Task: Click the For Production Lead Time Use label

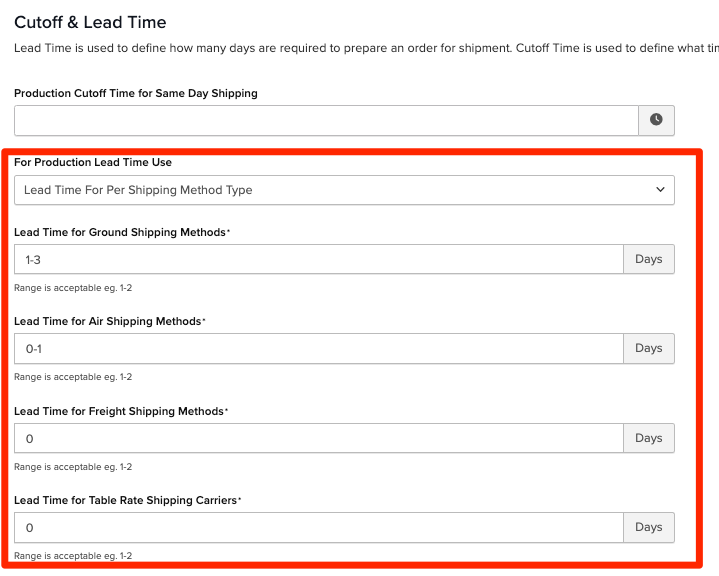Action: click(93, 162)
